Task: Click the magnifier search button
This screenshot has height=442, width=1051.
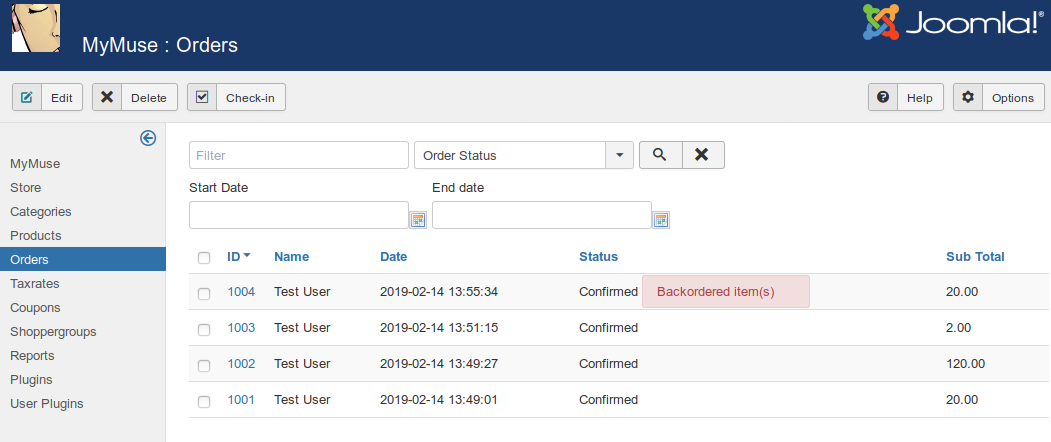Action: tap(660, 155)
